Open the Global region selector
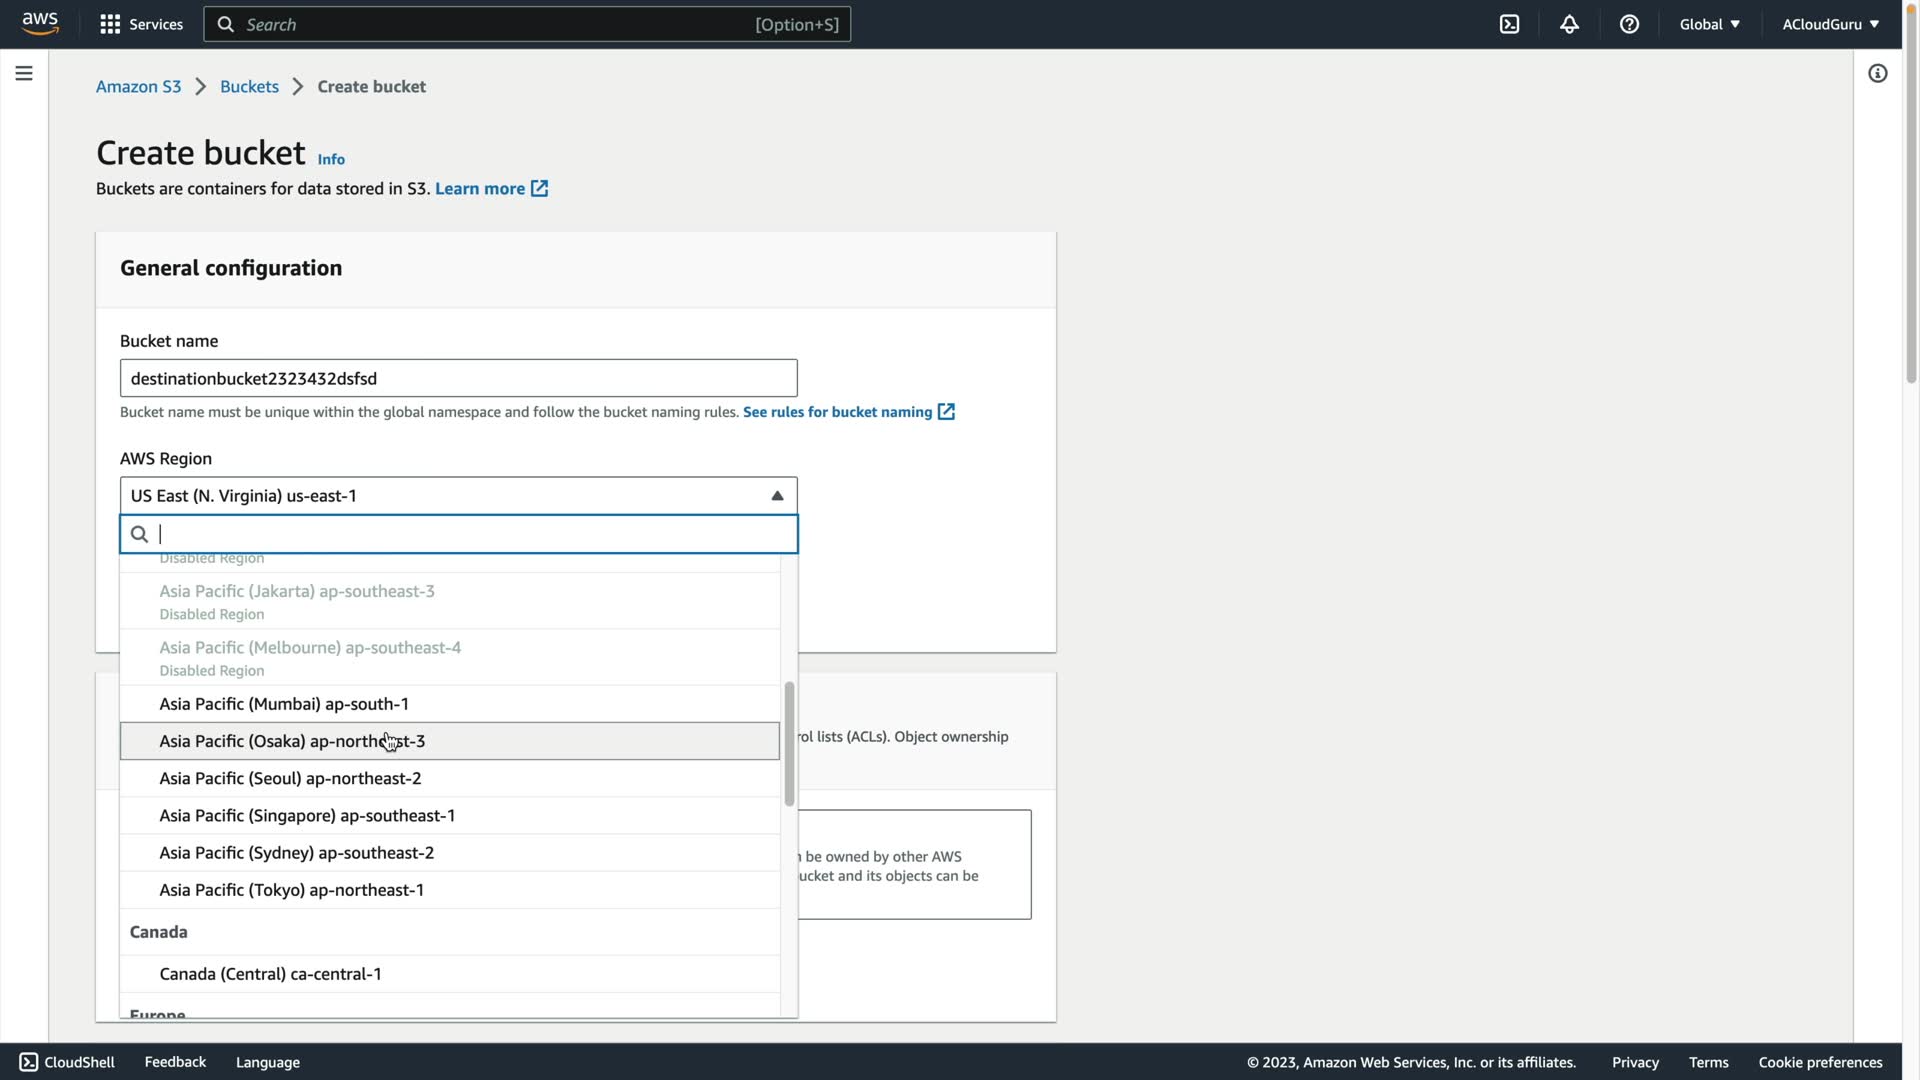 coord(1709,24)
